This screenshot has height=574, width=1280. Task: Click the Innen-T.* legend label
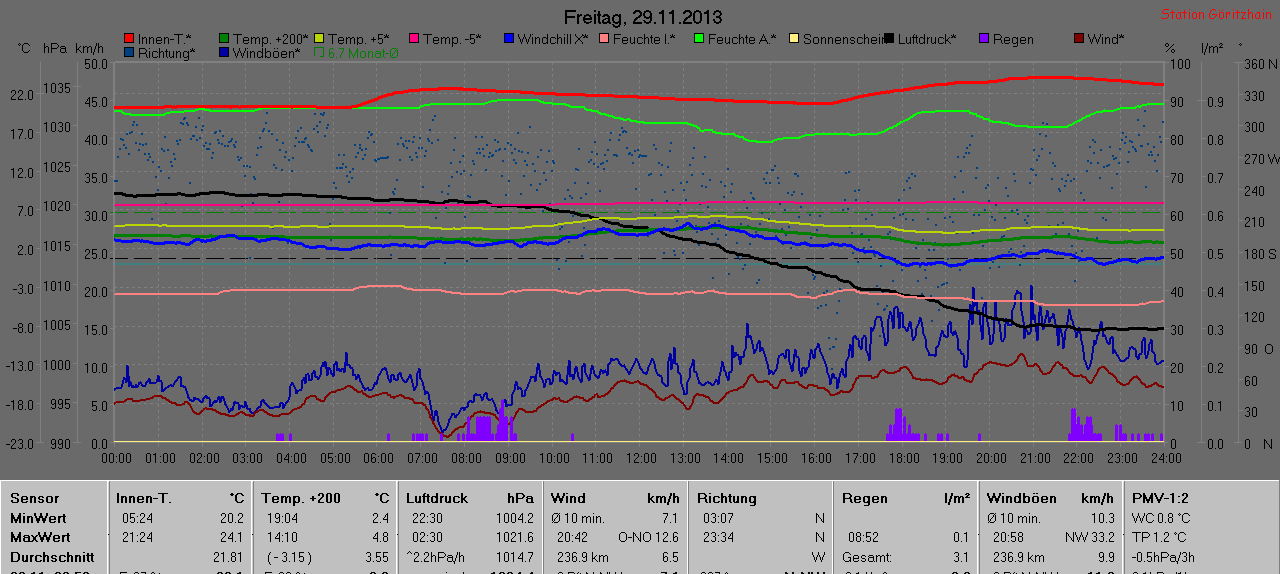164,39
